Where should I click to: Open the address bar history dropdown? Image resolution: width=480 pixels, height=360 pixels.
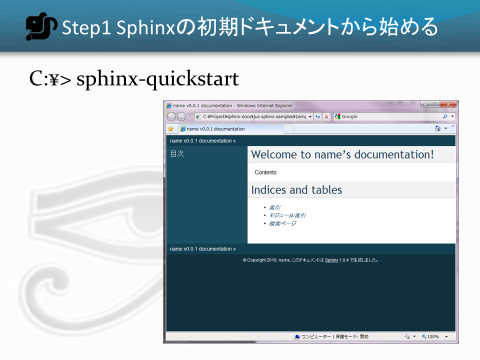pos(310,117)
